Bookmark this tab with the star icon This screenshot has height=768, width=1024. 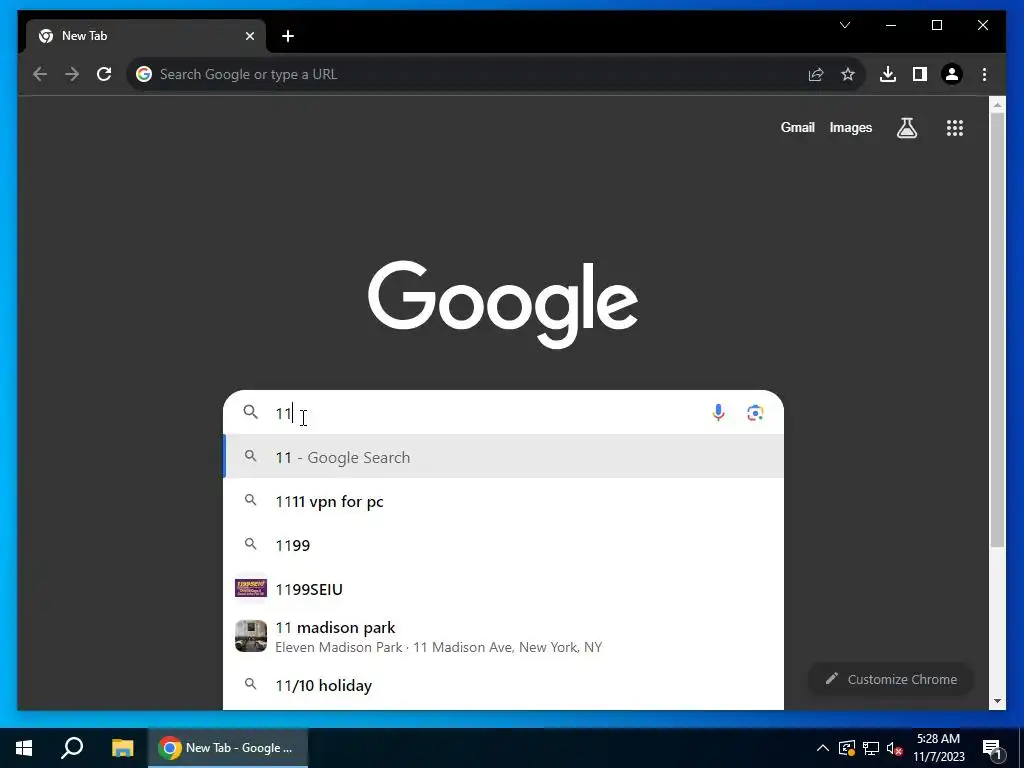coord(848,74)
